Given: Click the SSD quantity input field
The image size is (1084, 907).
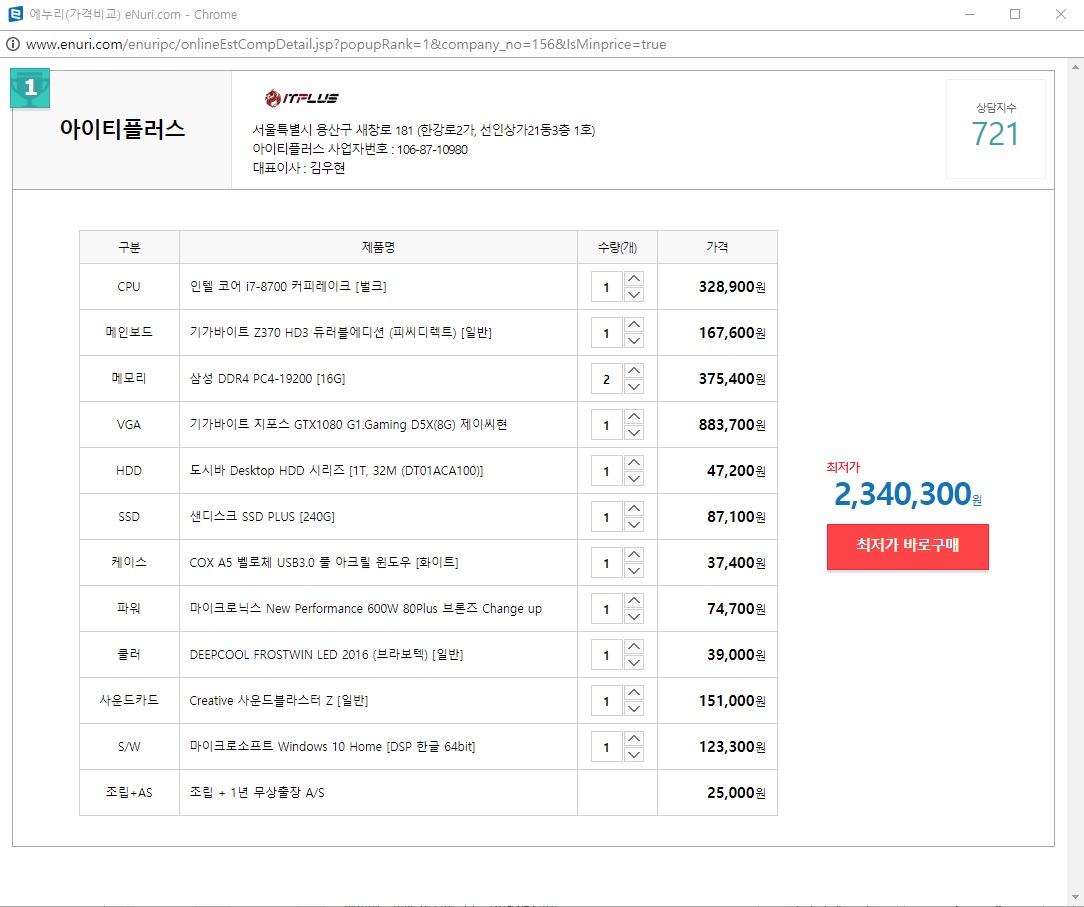Looking at the screenshot, I should coord(607,516).
